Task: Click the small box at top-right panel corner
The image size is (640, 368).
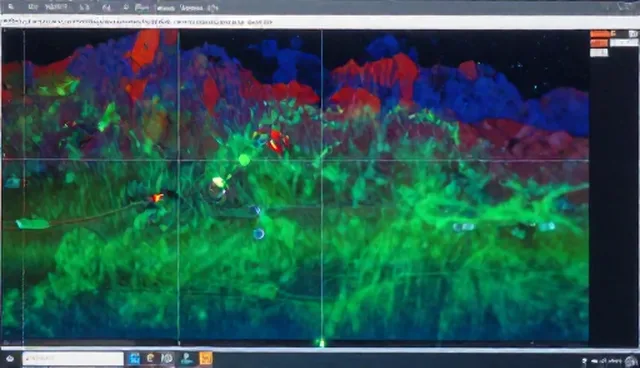Action: [x=633, y=34]
